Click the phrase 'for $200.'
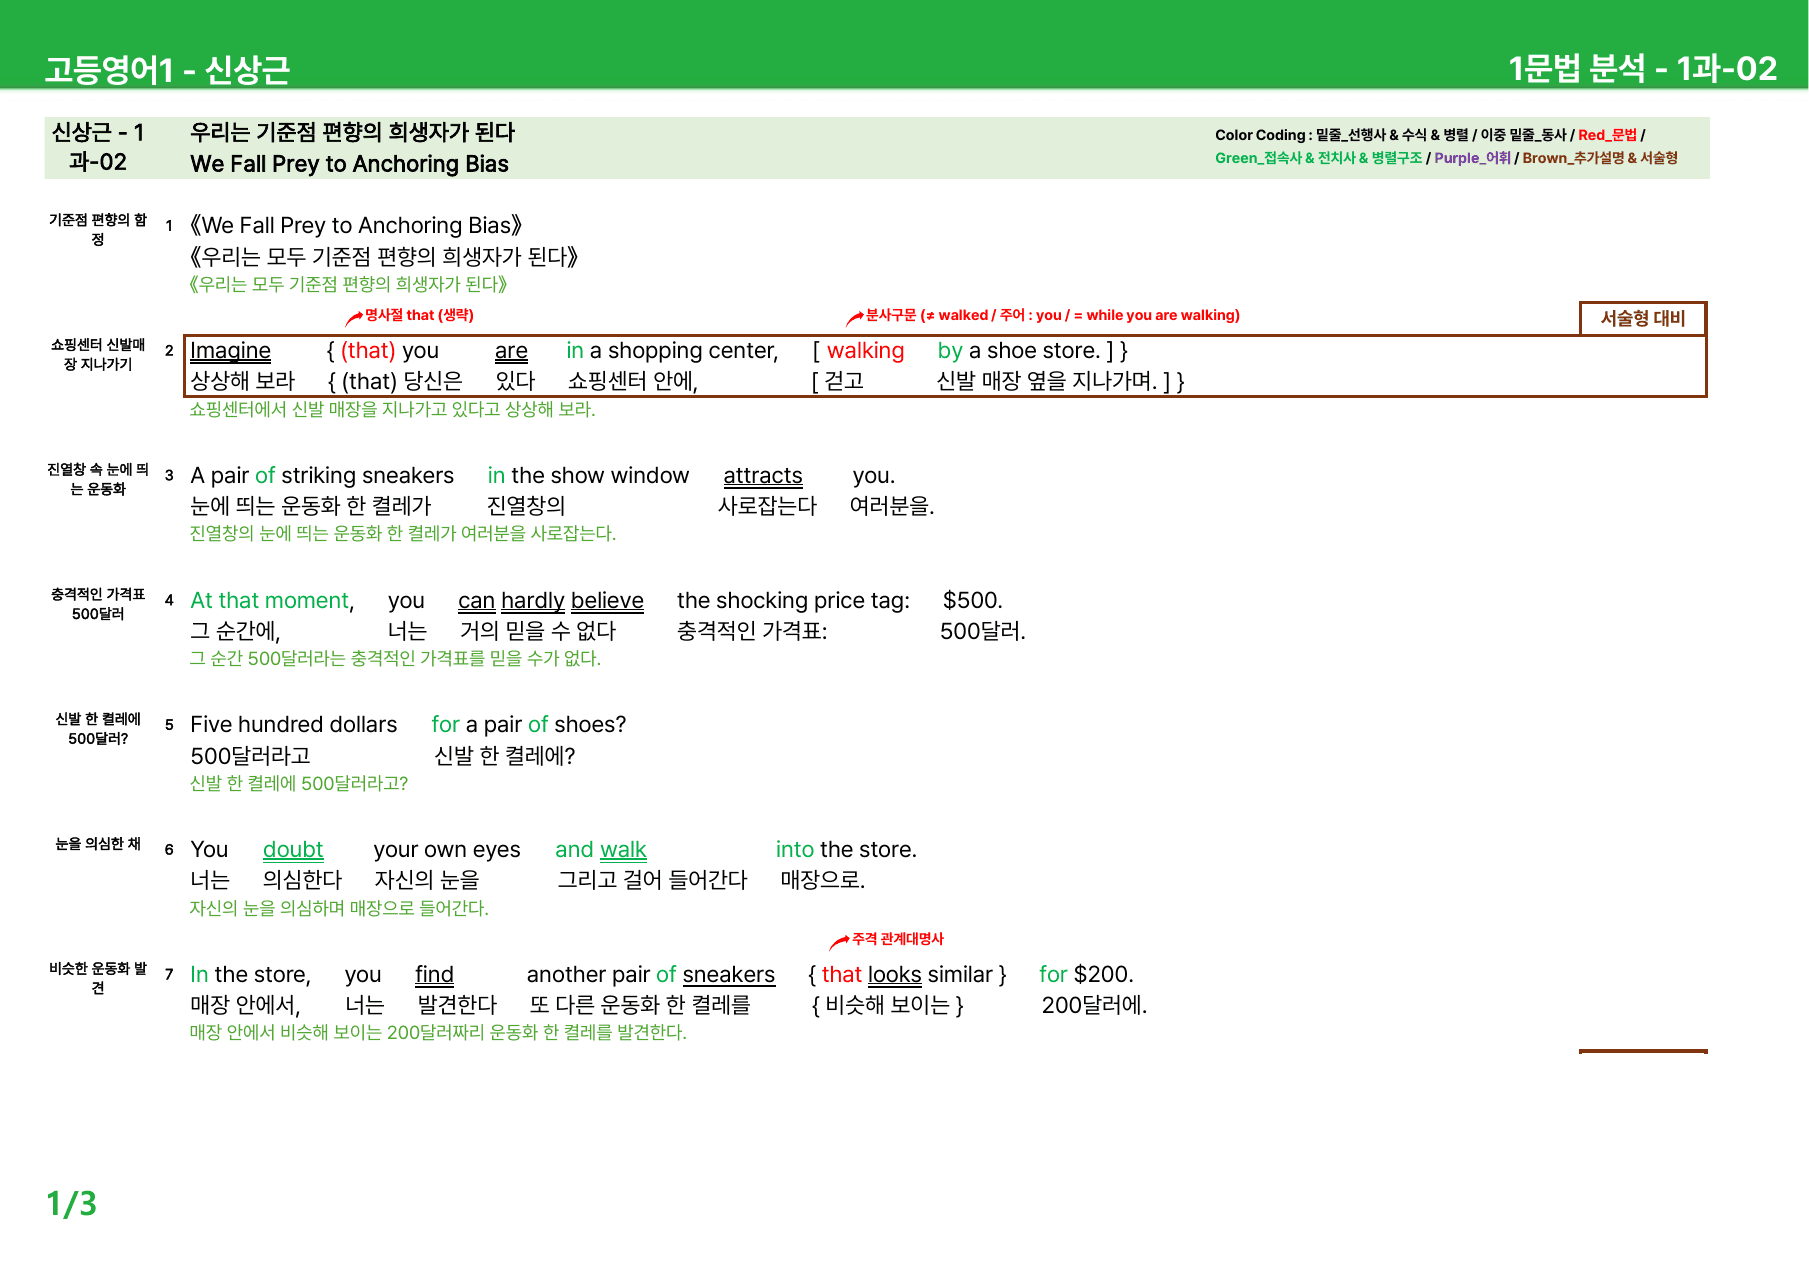Image resolution: width=1809 pixels, height=1279 pixels. (x=1086, y=974)
